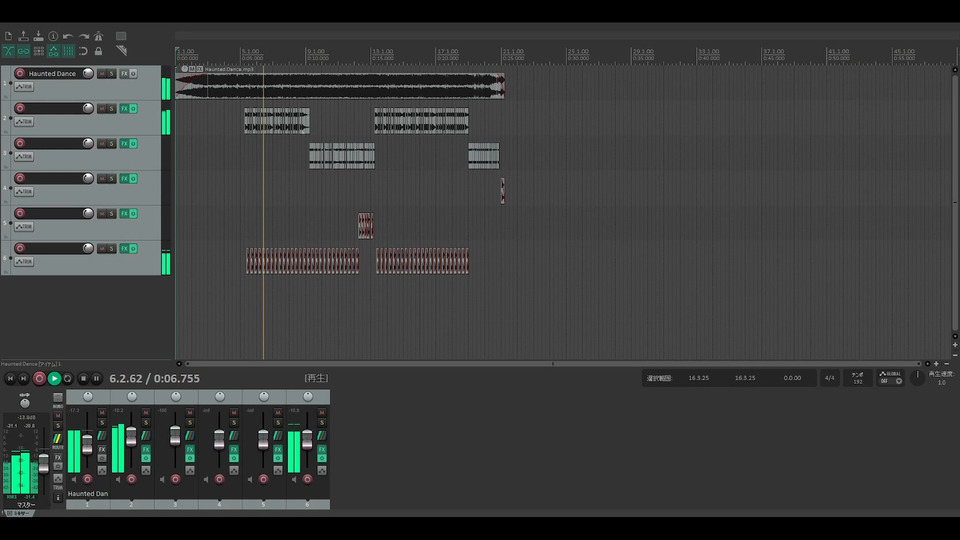This screenshot has height=540, width=960.
Task: Toggle snap magnet toolbar icon
Action: [83, 51]
